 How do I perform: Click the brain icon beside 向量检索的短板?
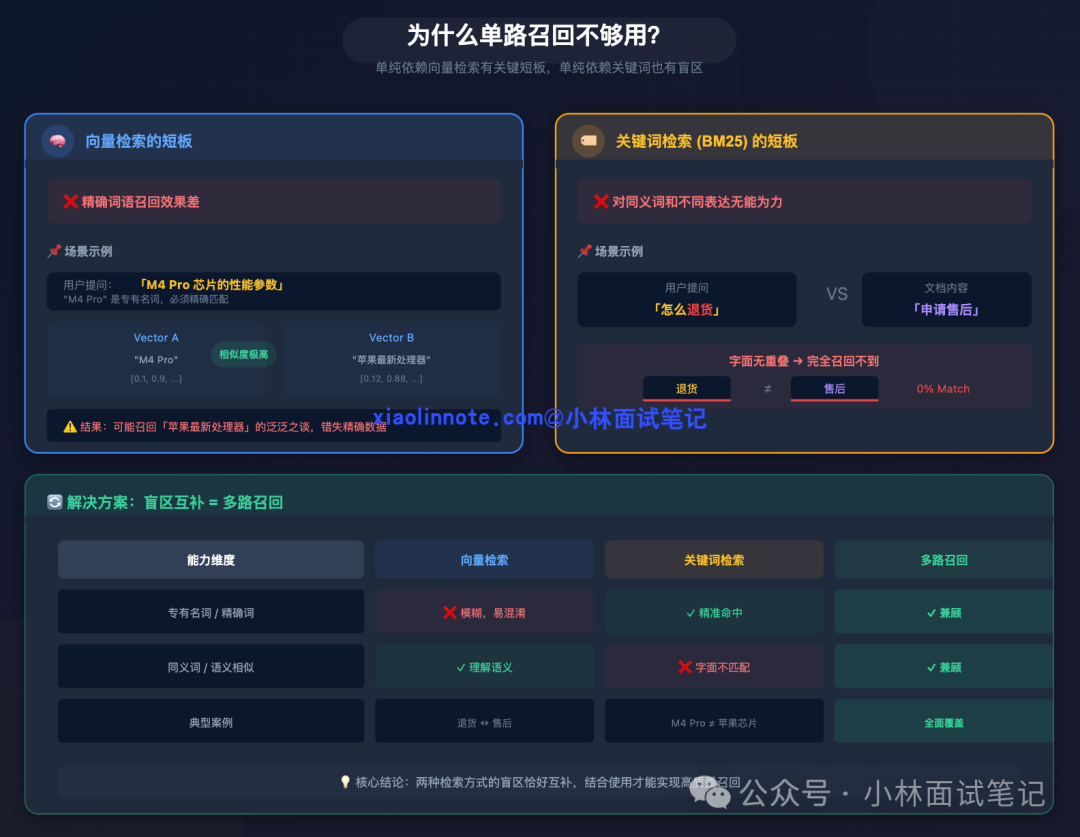coord(58,141)
